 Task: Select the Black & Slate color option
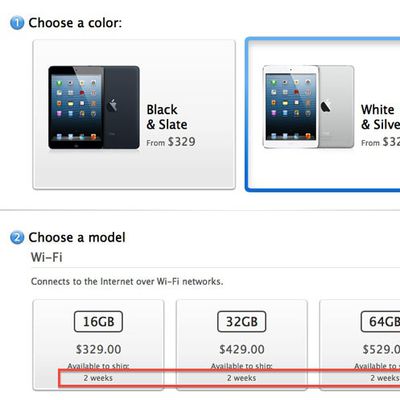[x=134, y=114]
